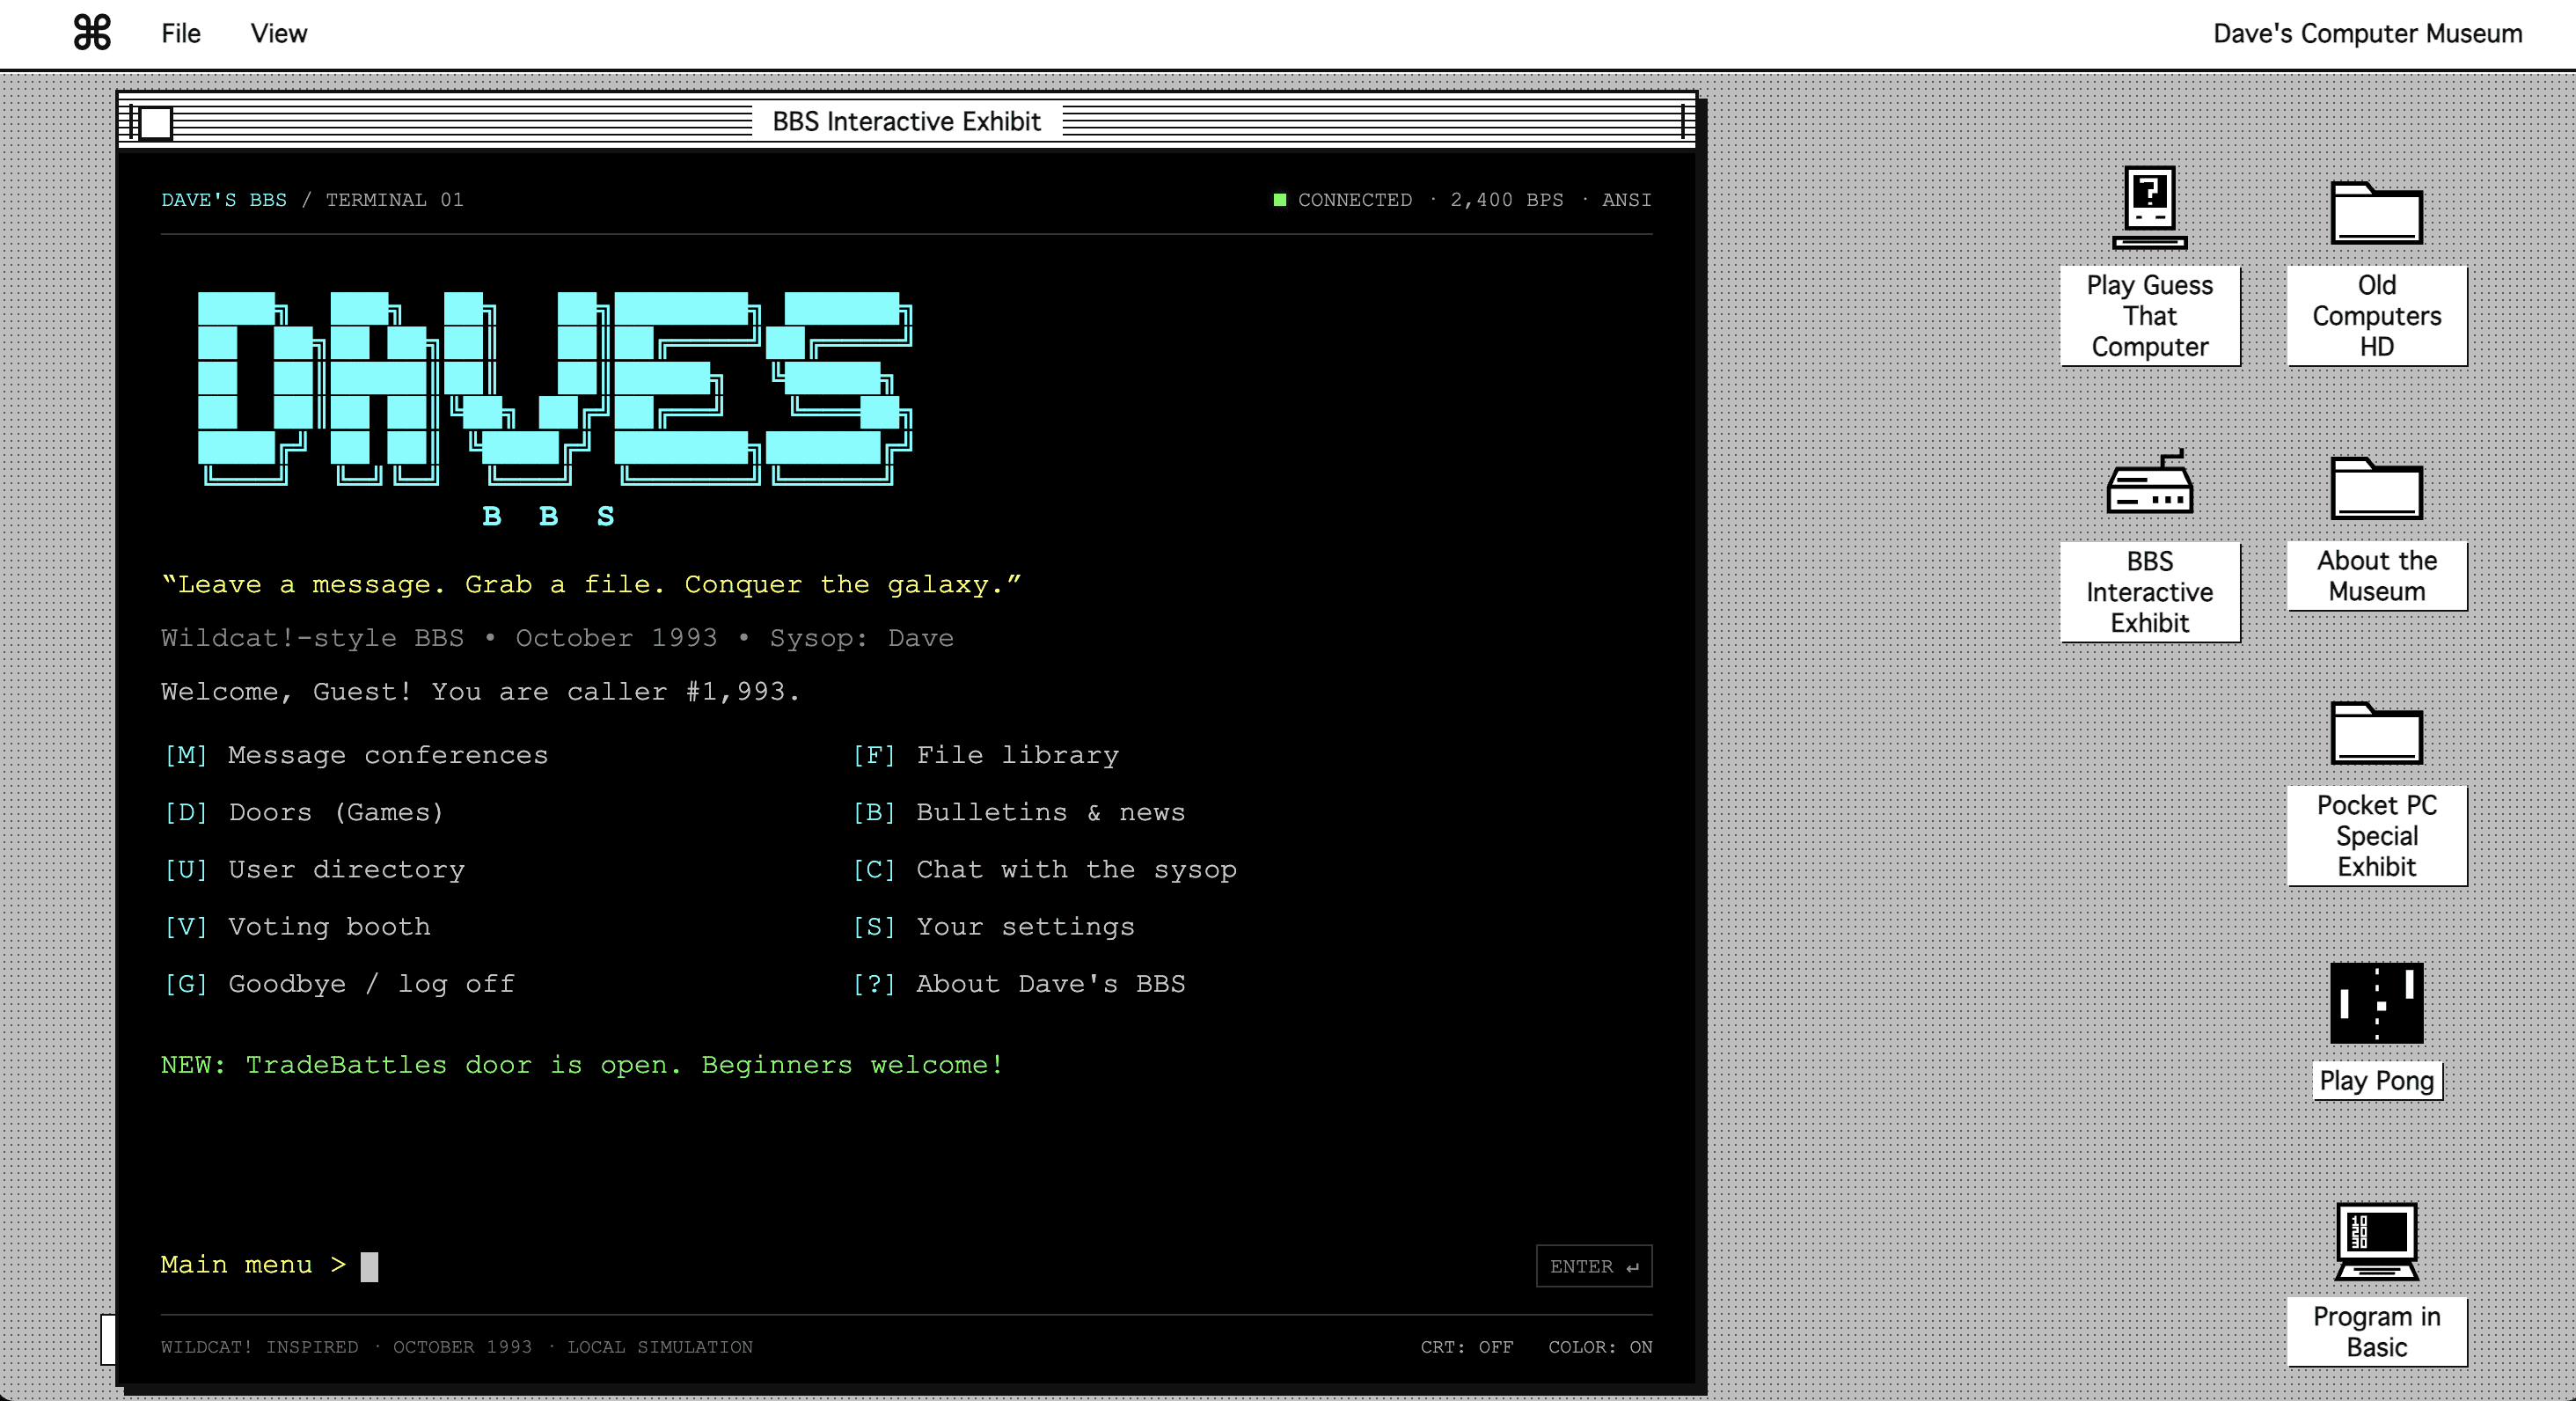Click the green CONNECTED status indicator
This screenshot has width=2576, height=1401.
pyautogui.click(x=1279, y=200)
